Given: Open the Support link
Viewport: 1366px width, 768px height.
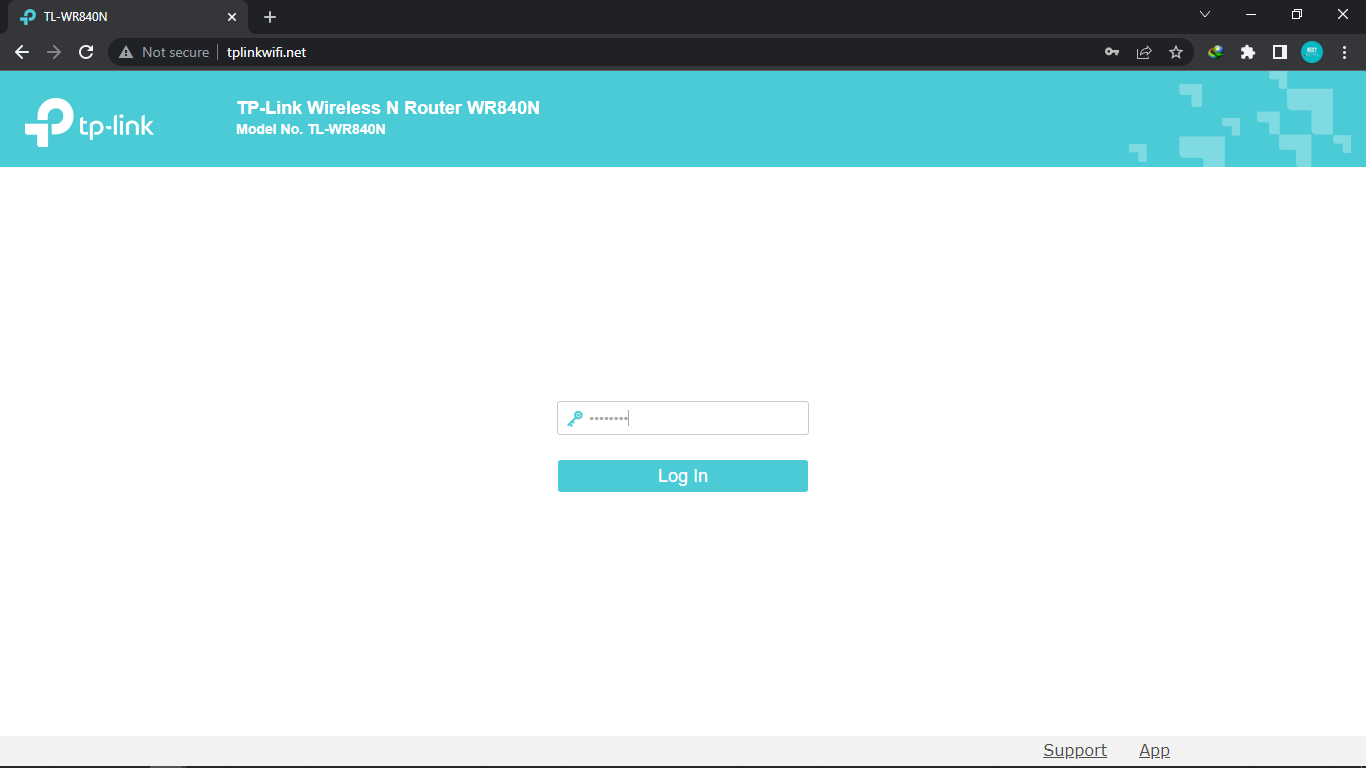Looking at the screenshot, I should pyautogui.click(x=1075, y=750).
